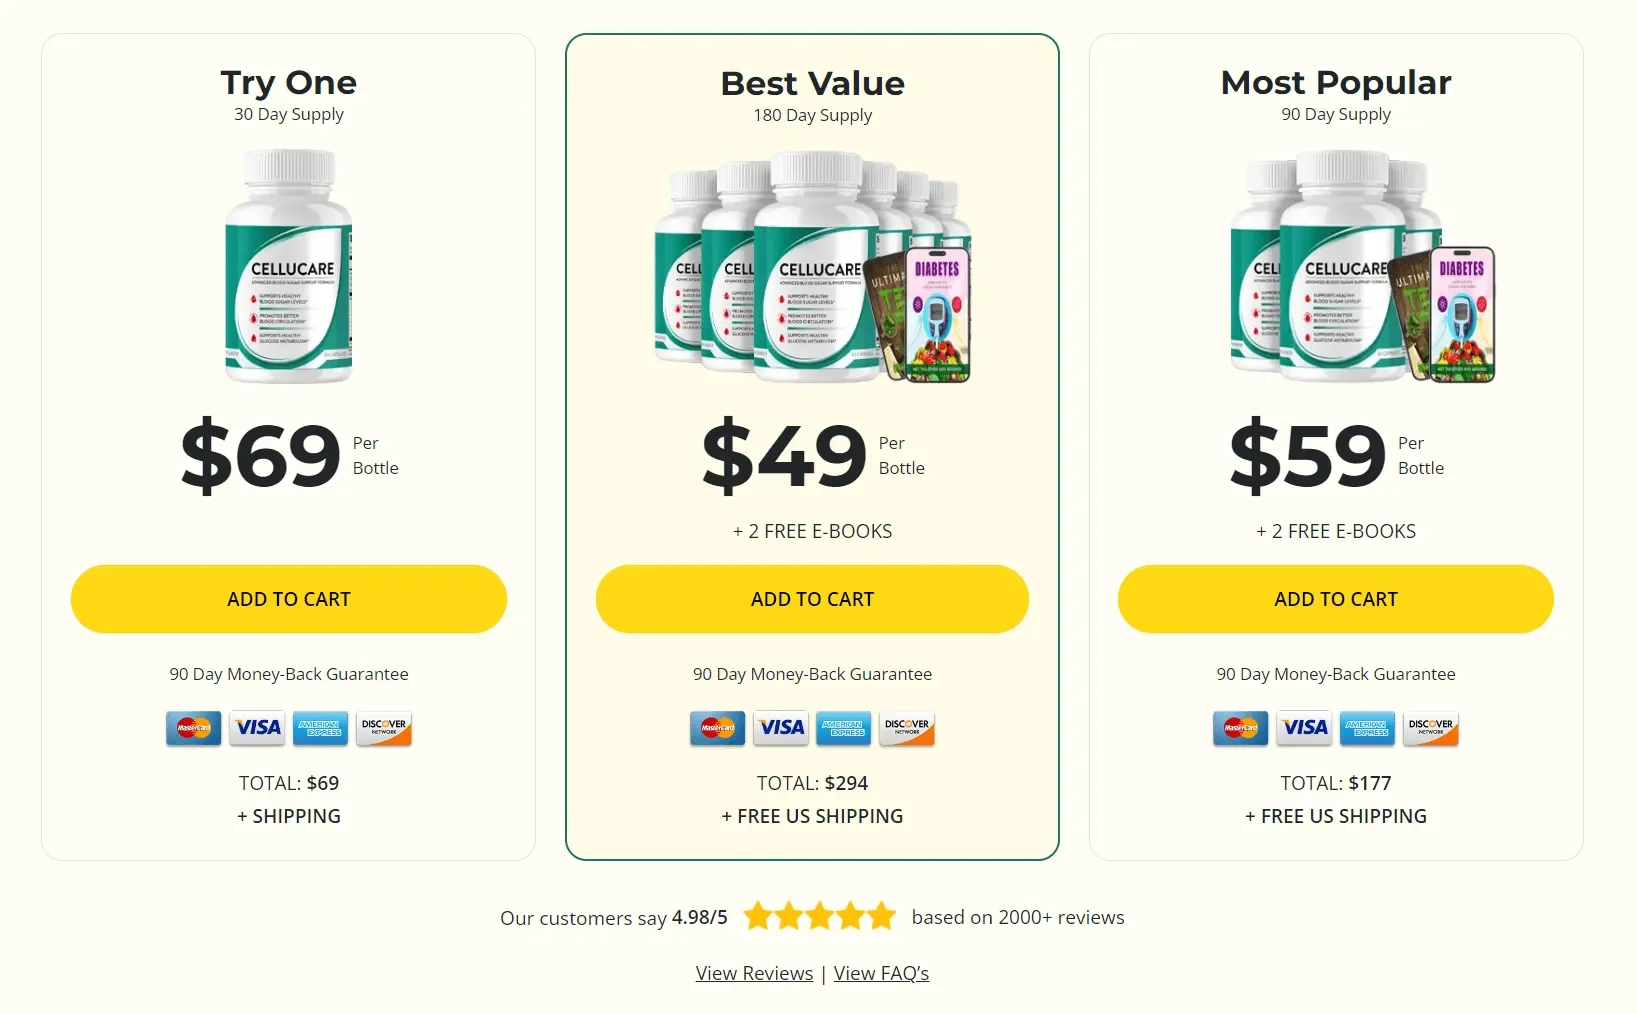
Task: Click the Discover Network icon under Try One
Action: point(382,728)
